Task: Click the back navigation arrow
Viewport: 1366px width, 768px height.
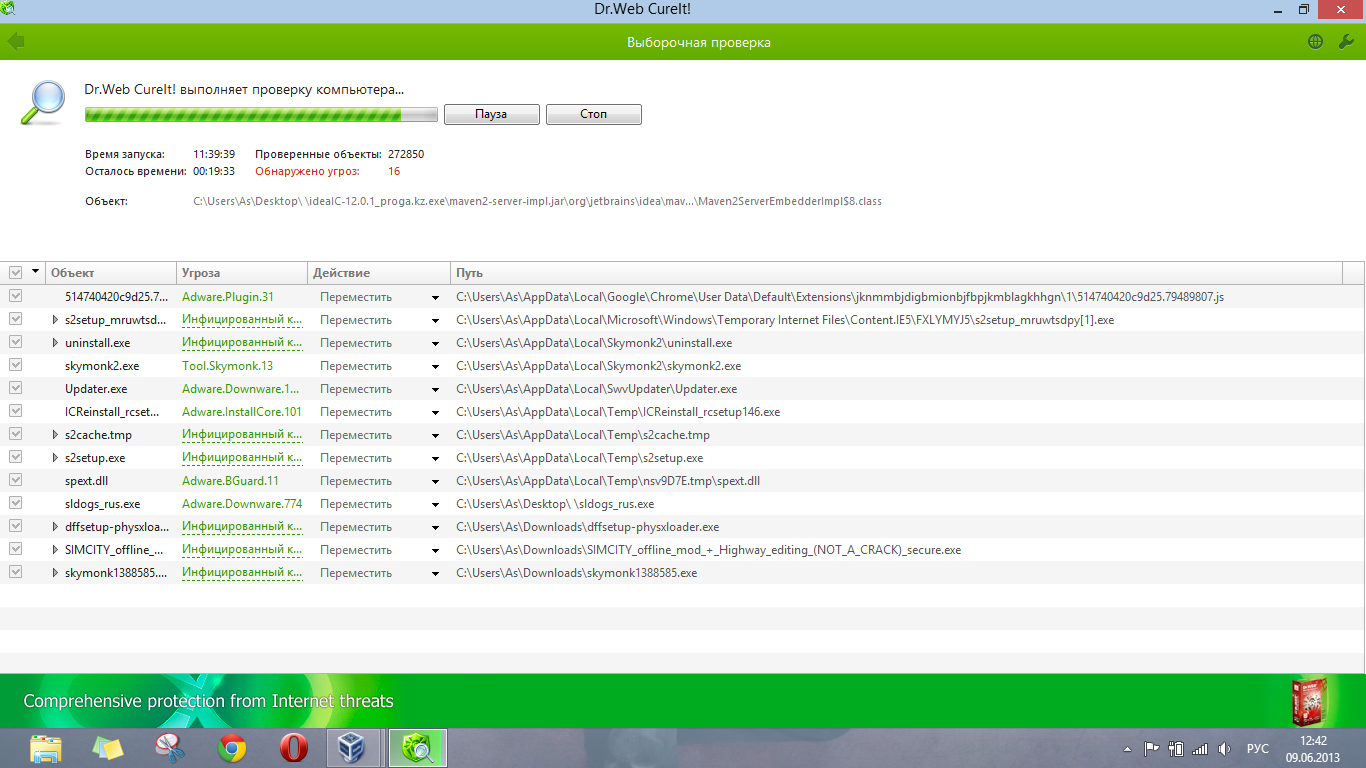Action: [x=15, y=42]
